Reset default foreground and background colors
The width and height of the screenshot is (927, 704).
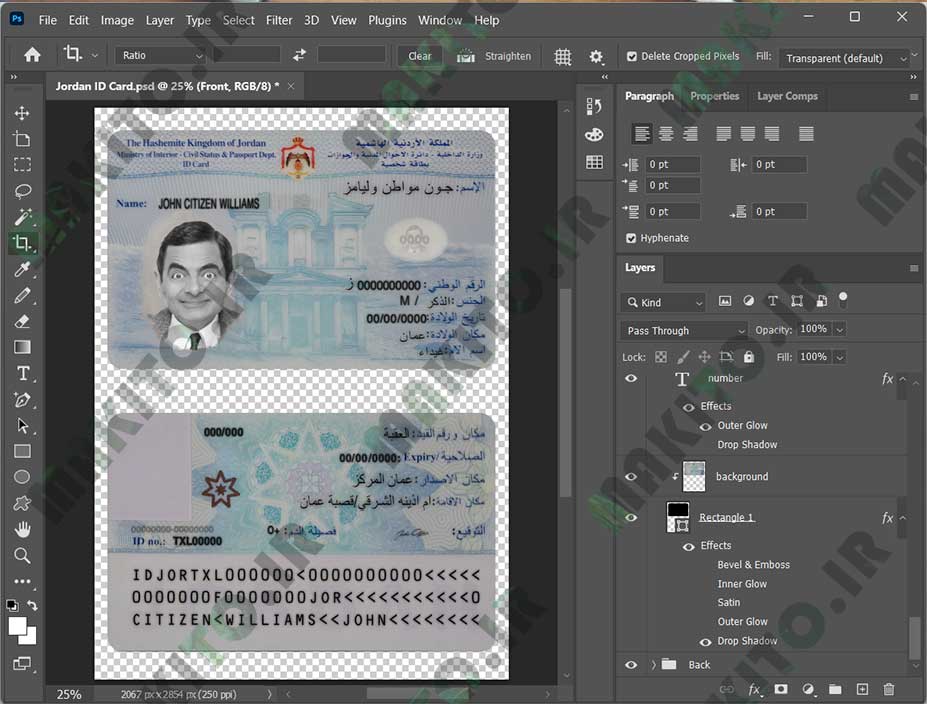tap(11, 605)
